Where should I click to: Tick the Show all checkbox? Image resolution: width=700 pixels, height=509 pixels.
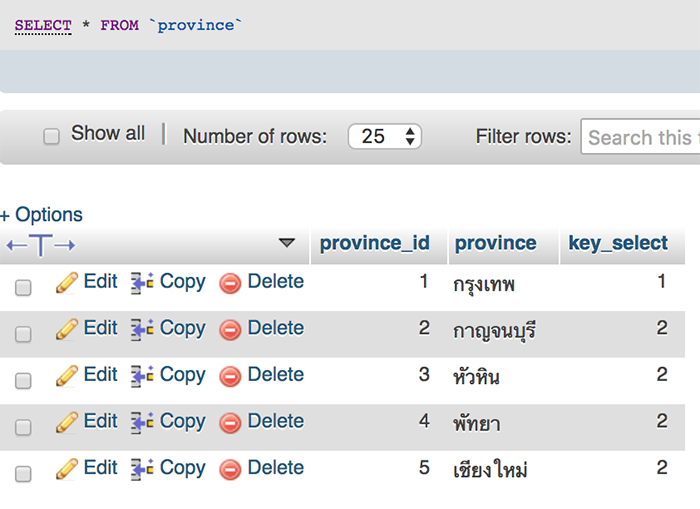[x=51, y=136]
